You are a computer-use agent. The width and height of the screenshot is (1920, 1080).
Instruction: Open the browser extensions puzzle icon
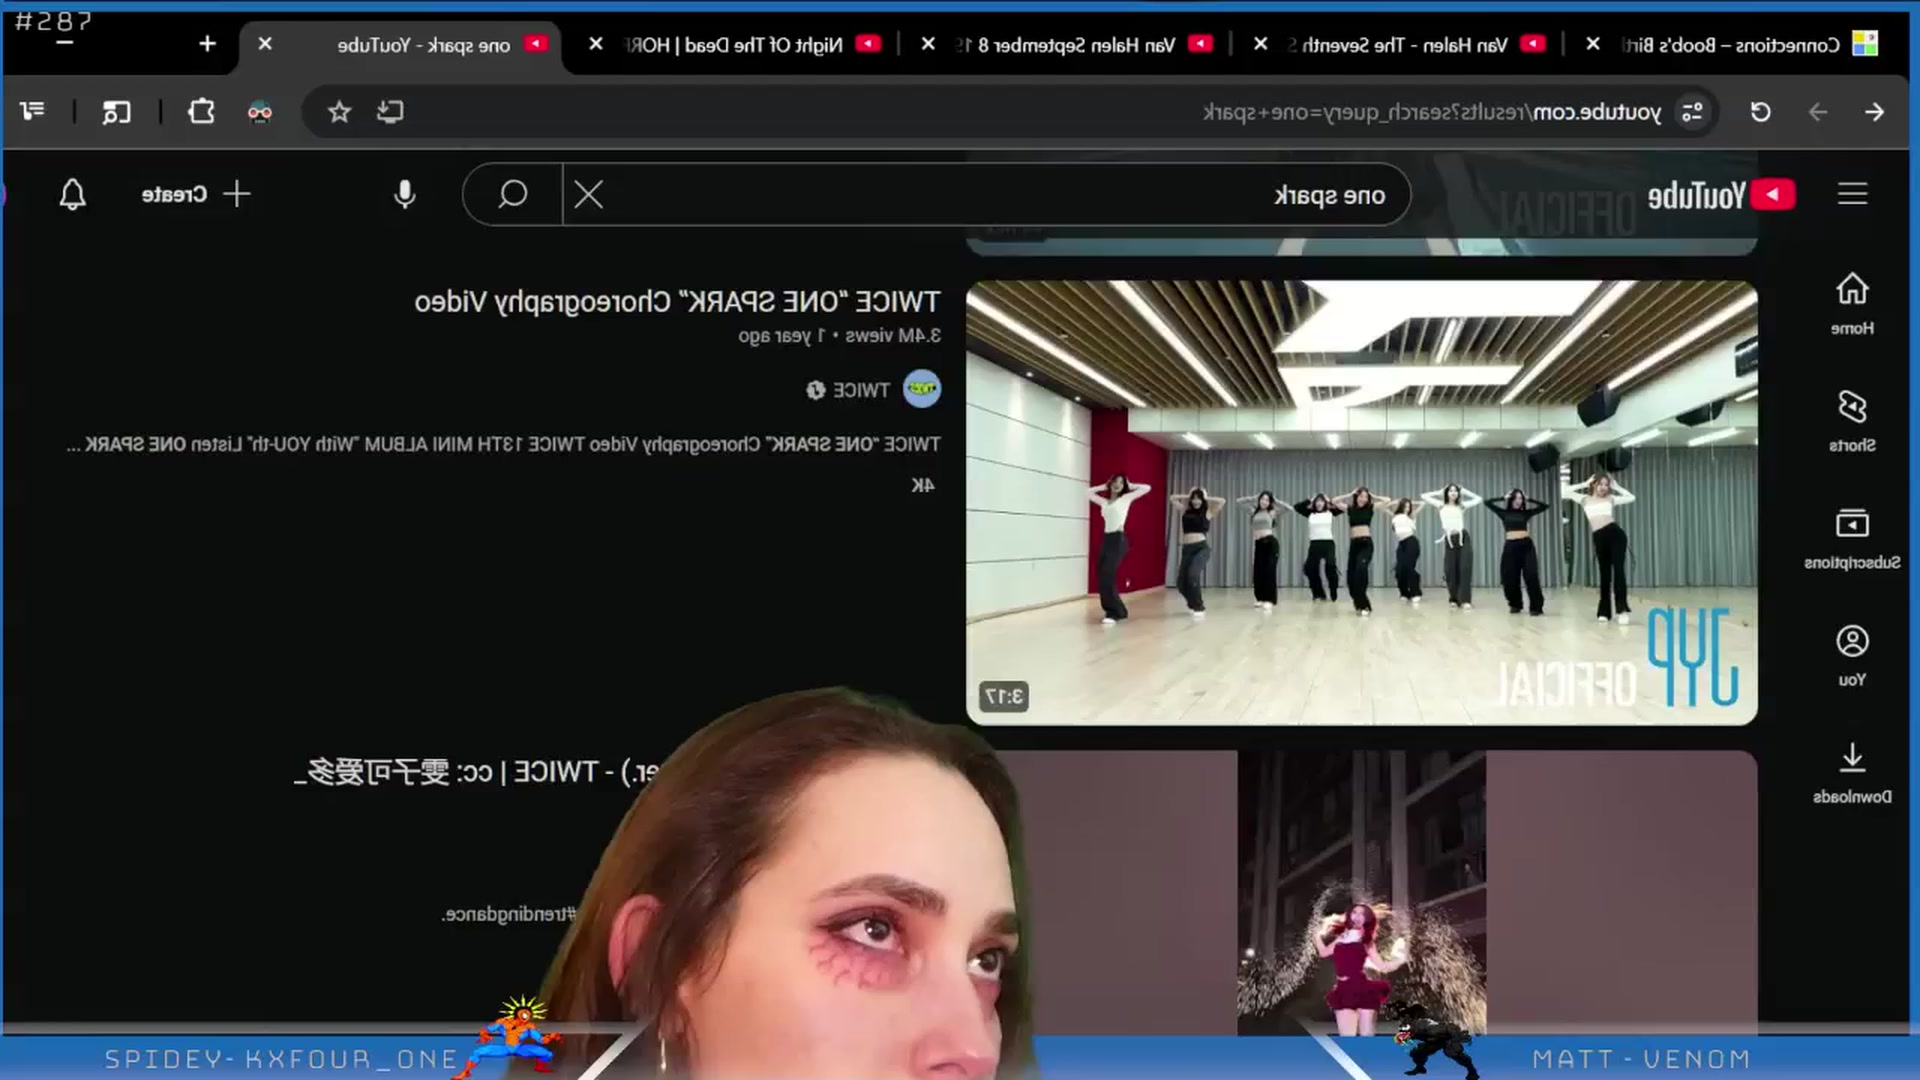point(201,112)
